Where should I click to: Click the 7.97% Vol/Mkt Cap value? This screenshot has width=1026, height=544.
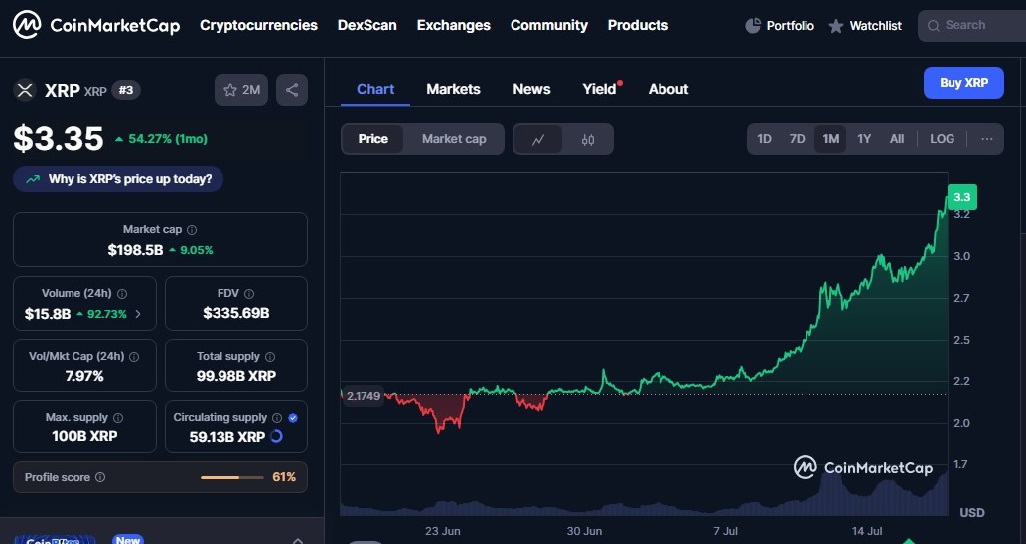coord(84,376)
